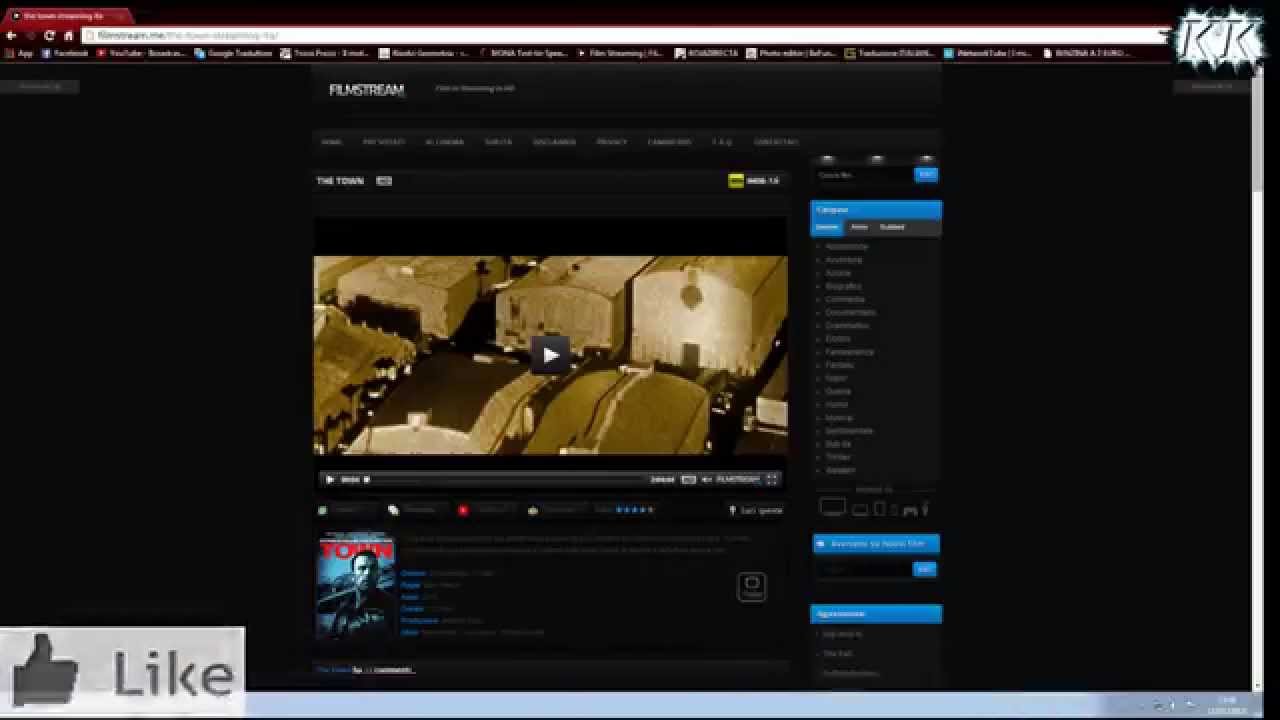Viewport: 1280px width, 720px height.
Task: Click the browser back arrow
Action: point(11,35)
